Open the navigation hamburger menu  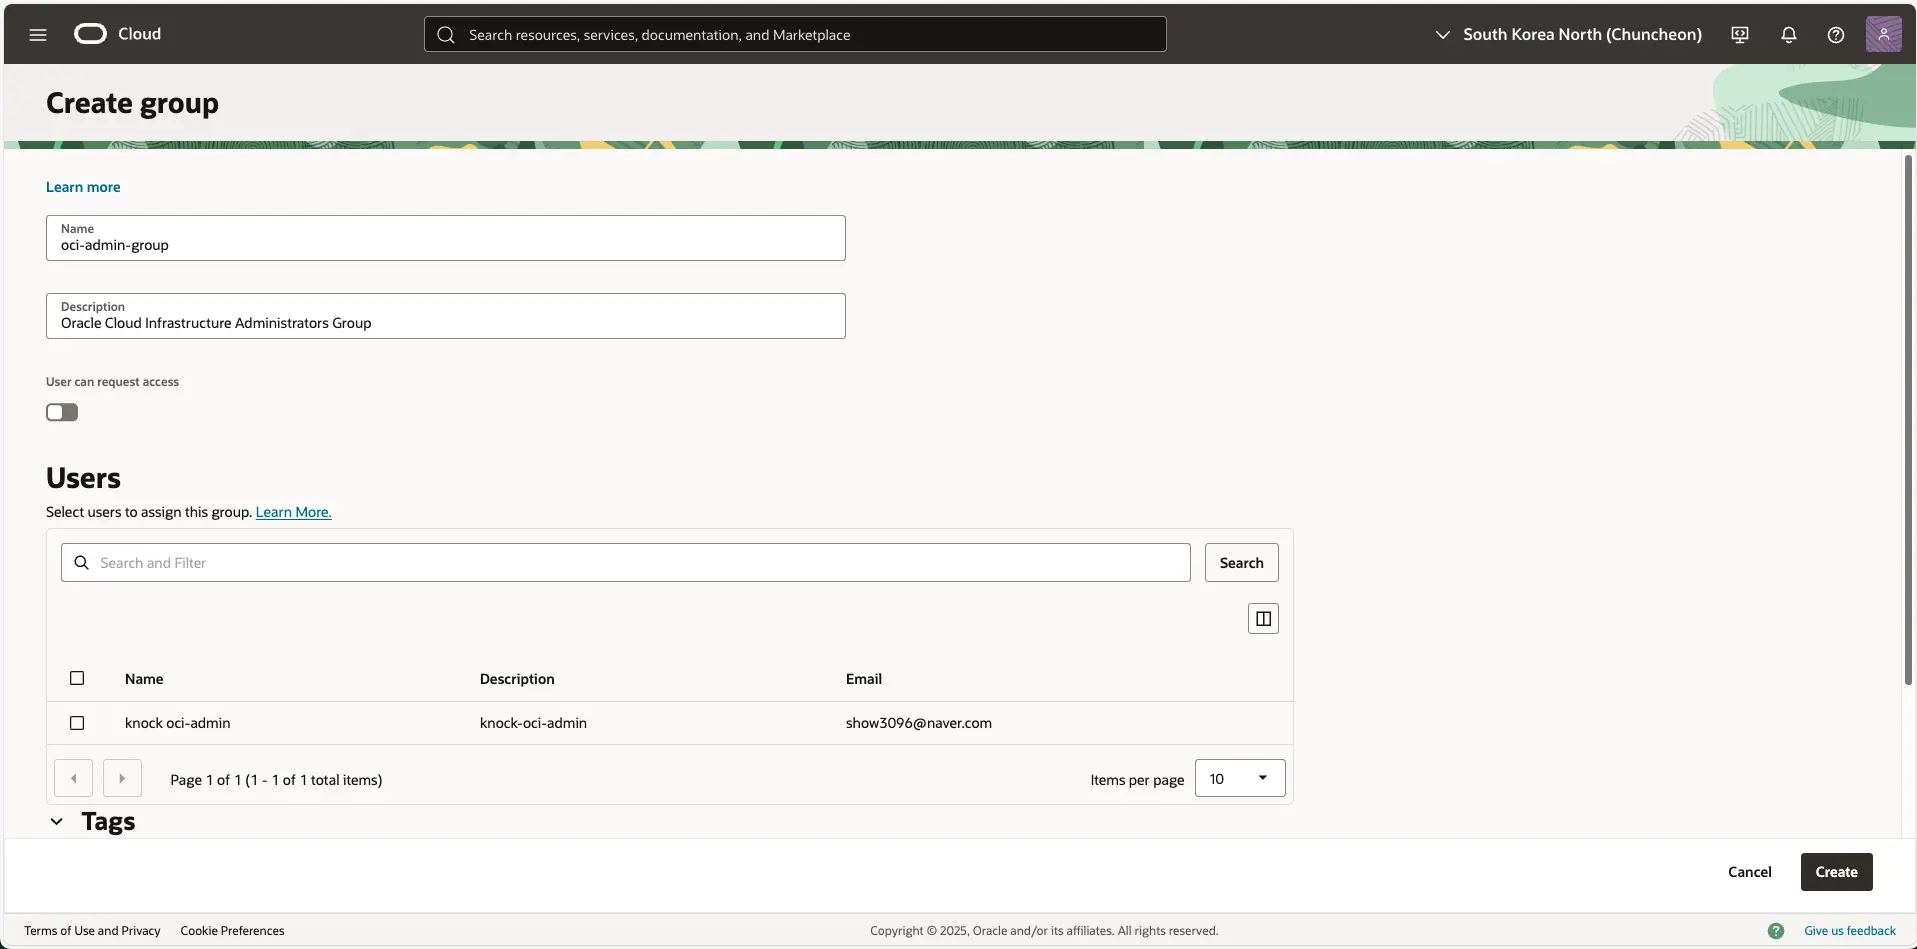[x=37, y=33]
